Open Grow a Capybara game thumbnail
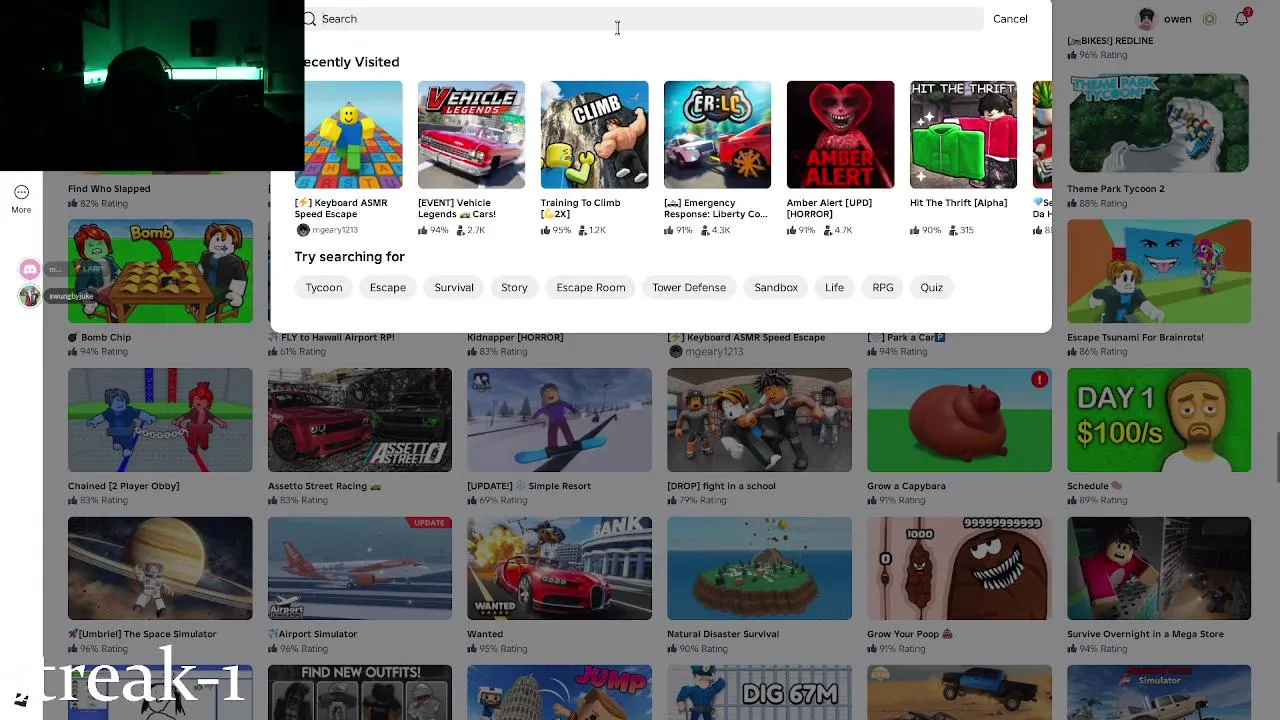 point(959,420)
